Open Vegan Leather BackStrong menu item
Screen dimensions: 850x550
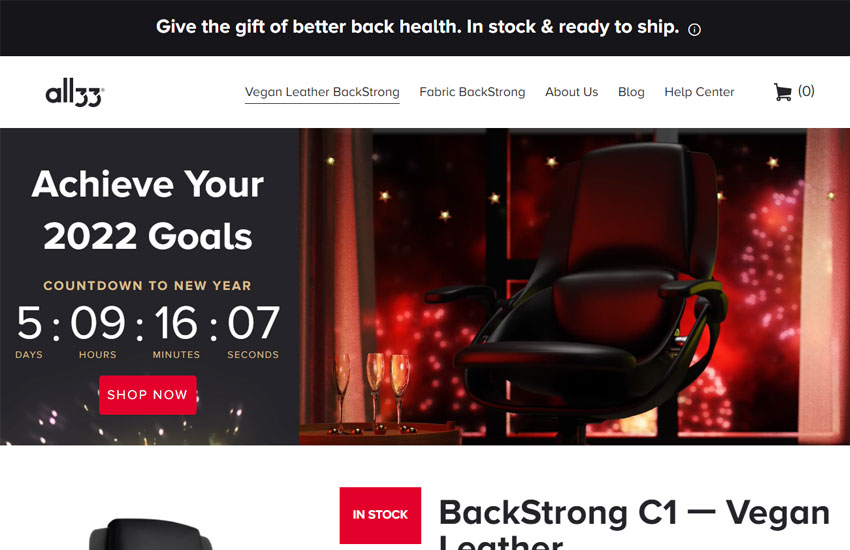tap(322, 92)
